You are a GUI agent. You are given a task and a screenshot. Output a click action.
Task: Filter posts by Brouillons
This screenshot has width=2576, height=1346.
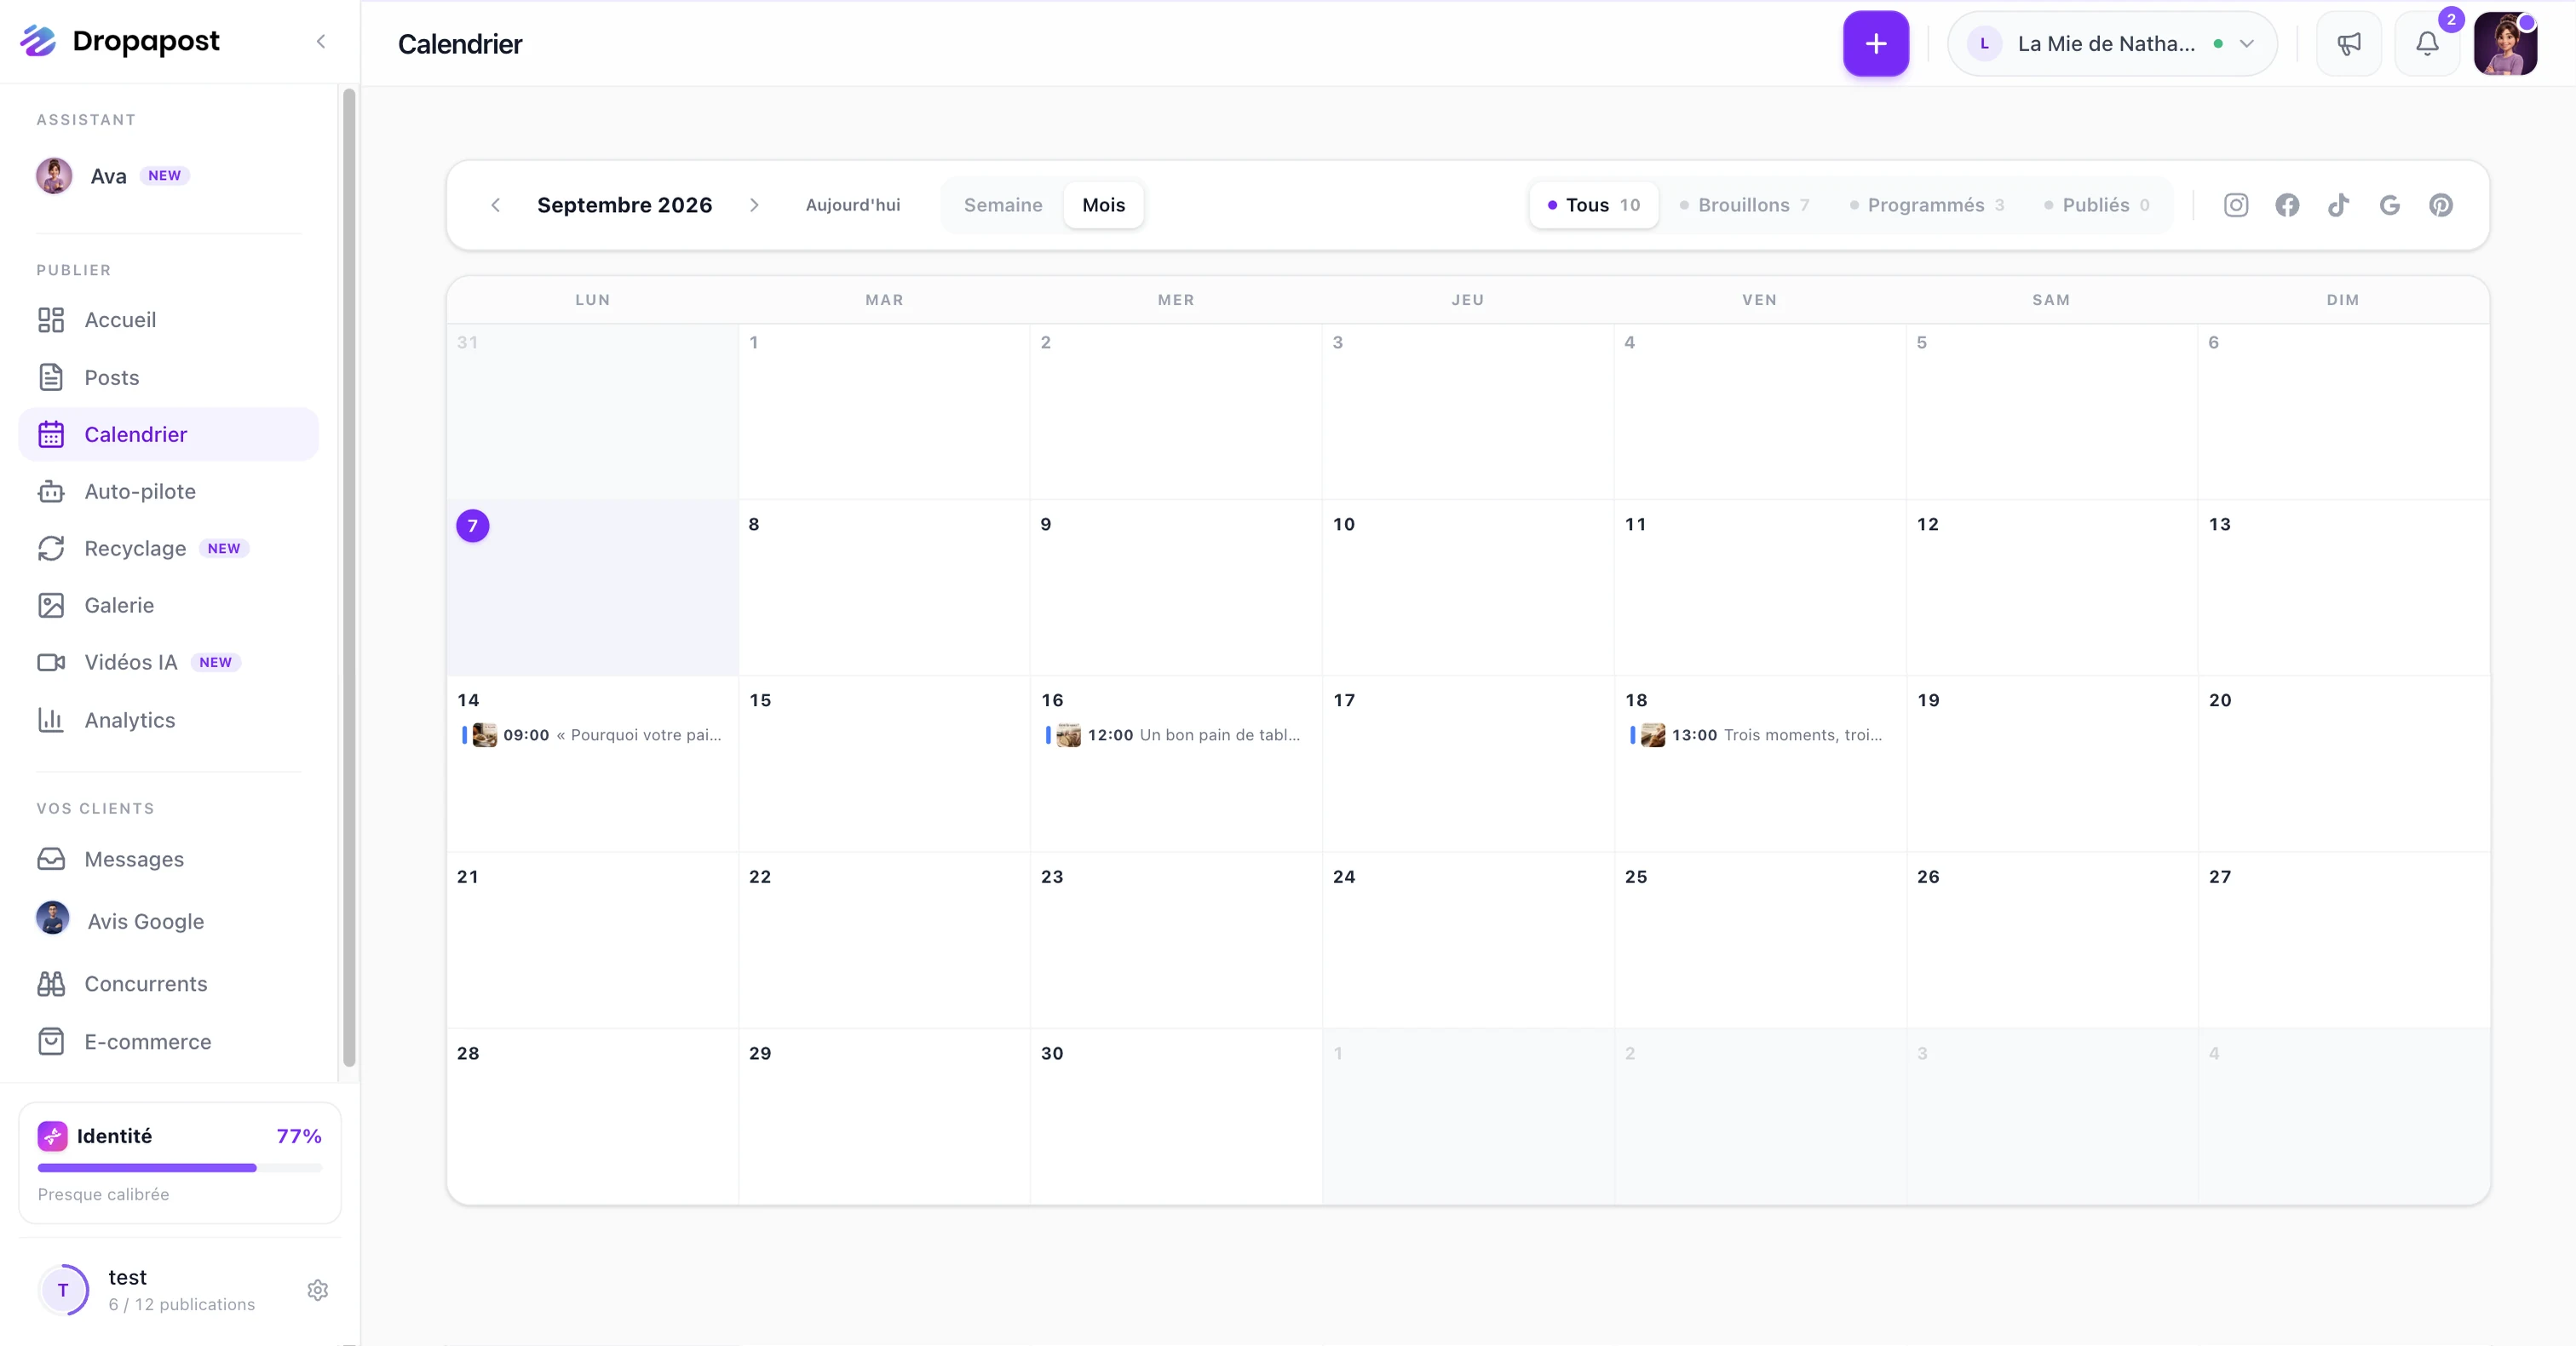[x=1745, y=205]
